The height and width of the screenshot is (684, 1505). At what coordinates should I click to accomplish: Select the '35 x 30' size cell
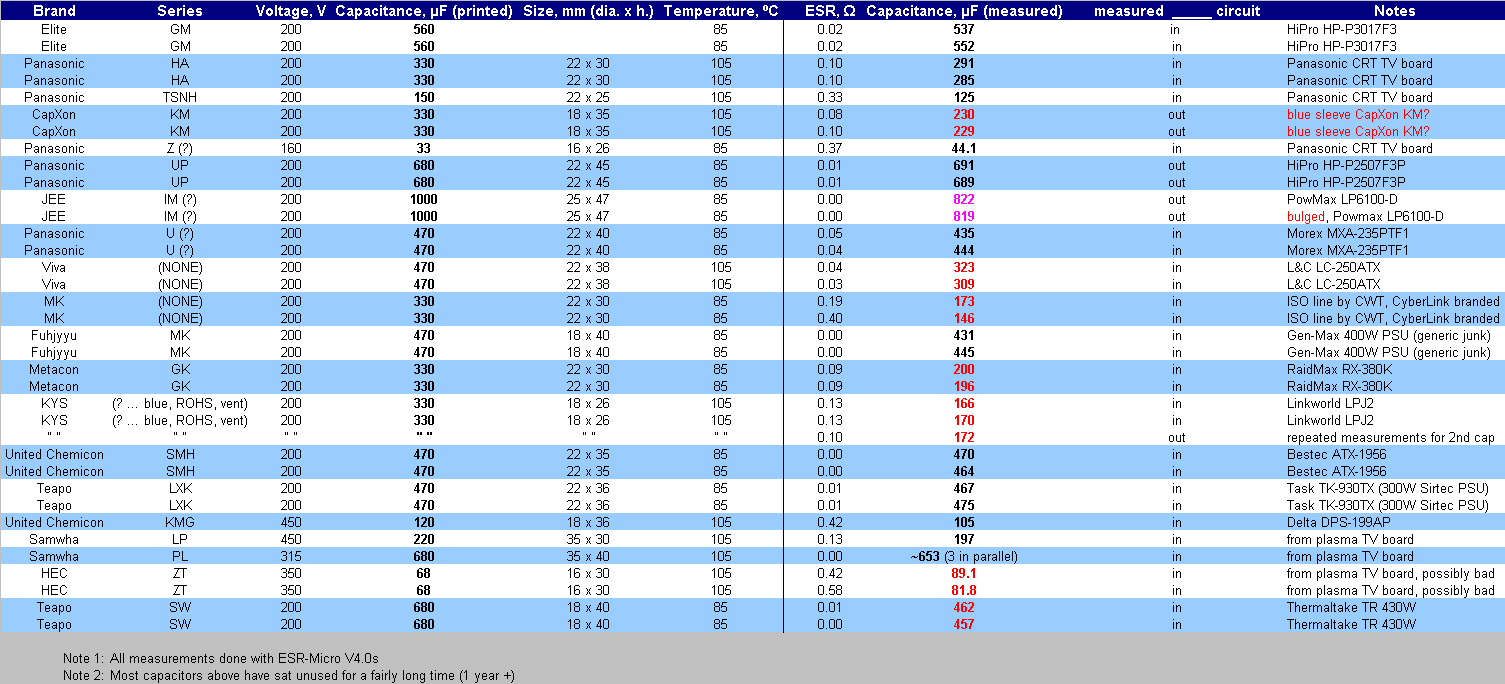pos(588,539)
